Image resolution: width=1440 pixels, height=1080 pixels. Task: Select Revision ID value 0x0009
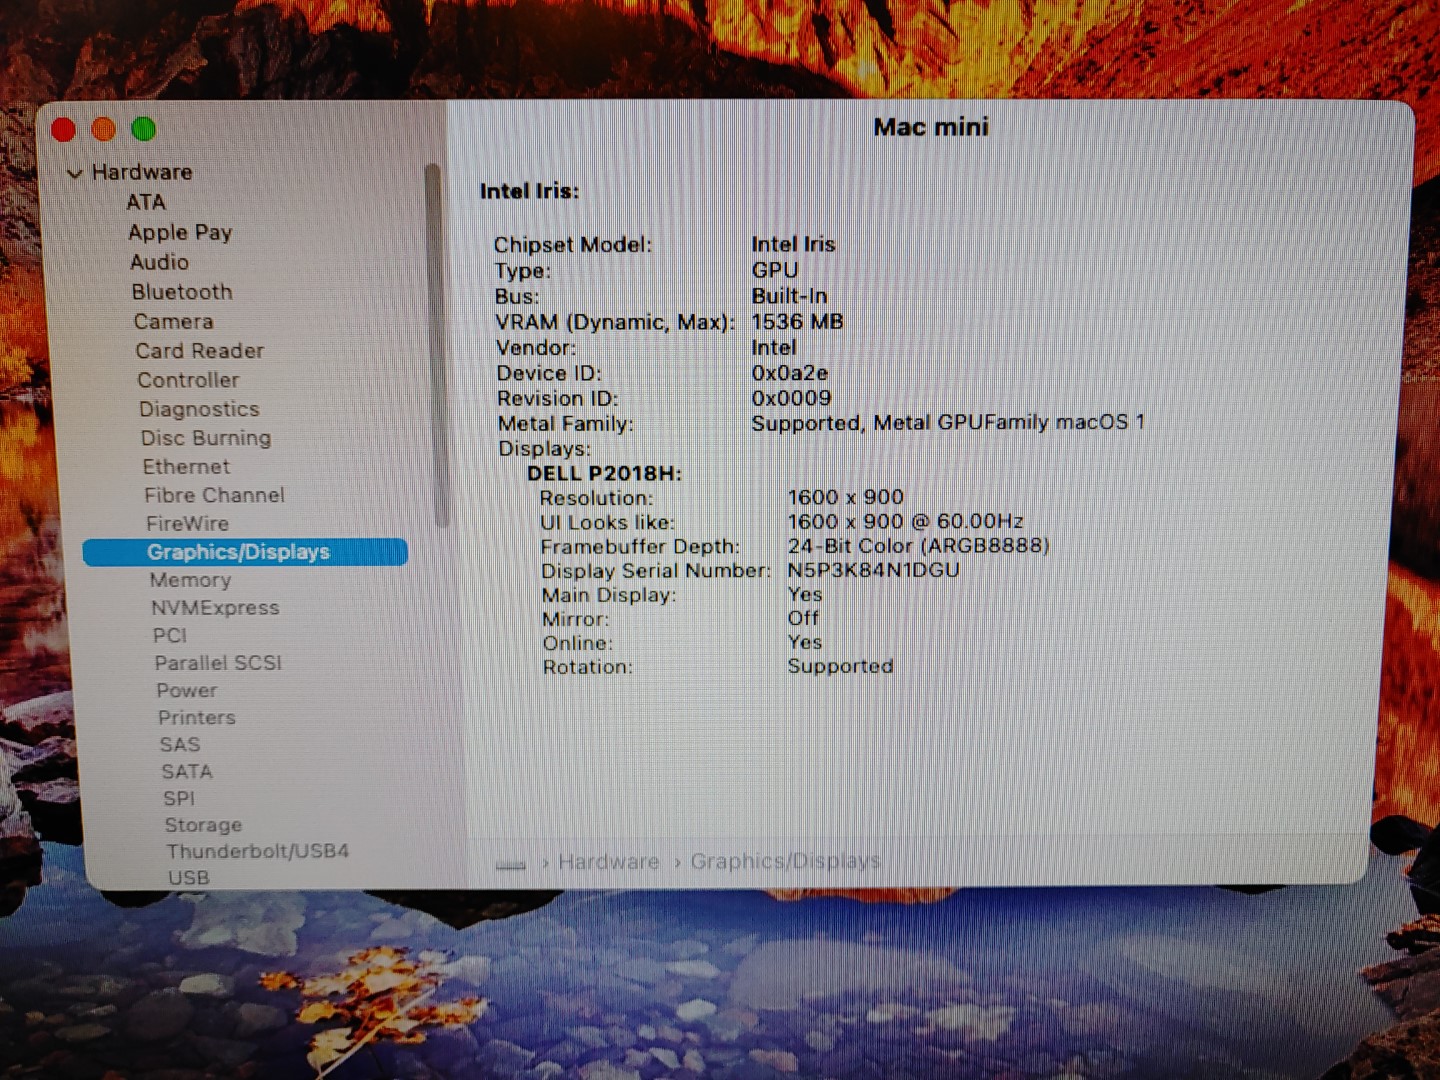(x=791, y=398)
